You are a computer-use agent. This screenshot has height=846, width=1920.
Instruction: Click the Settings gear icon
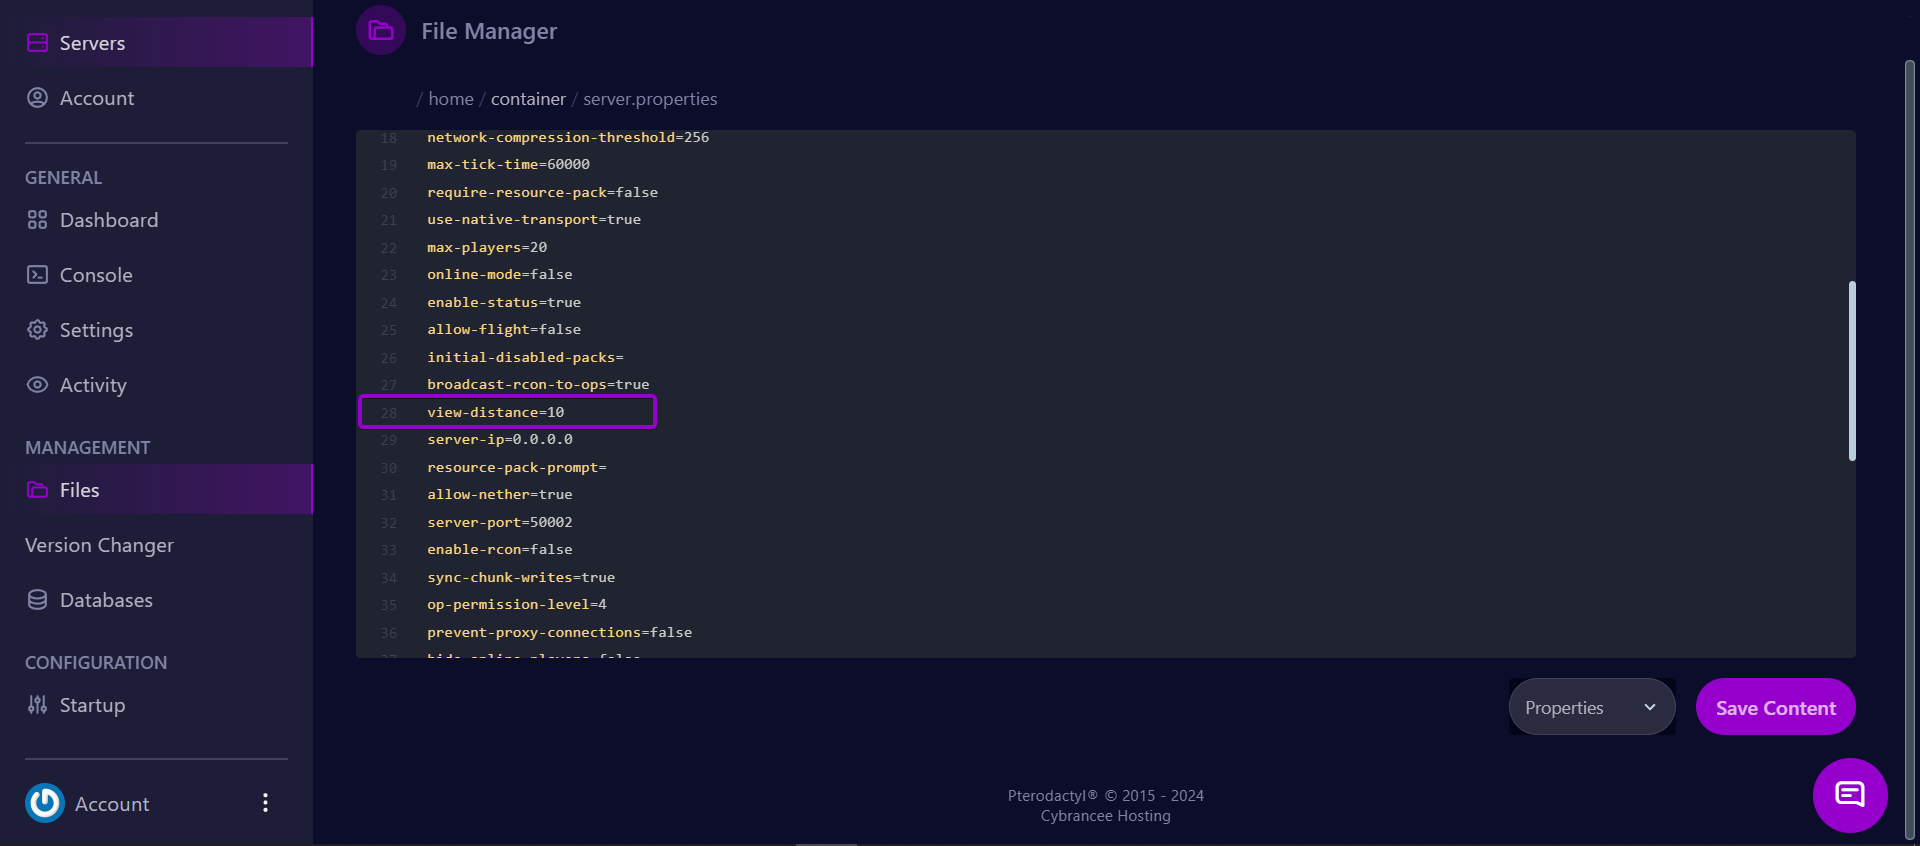pyautogui.click(x=37, y=330)
